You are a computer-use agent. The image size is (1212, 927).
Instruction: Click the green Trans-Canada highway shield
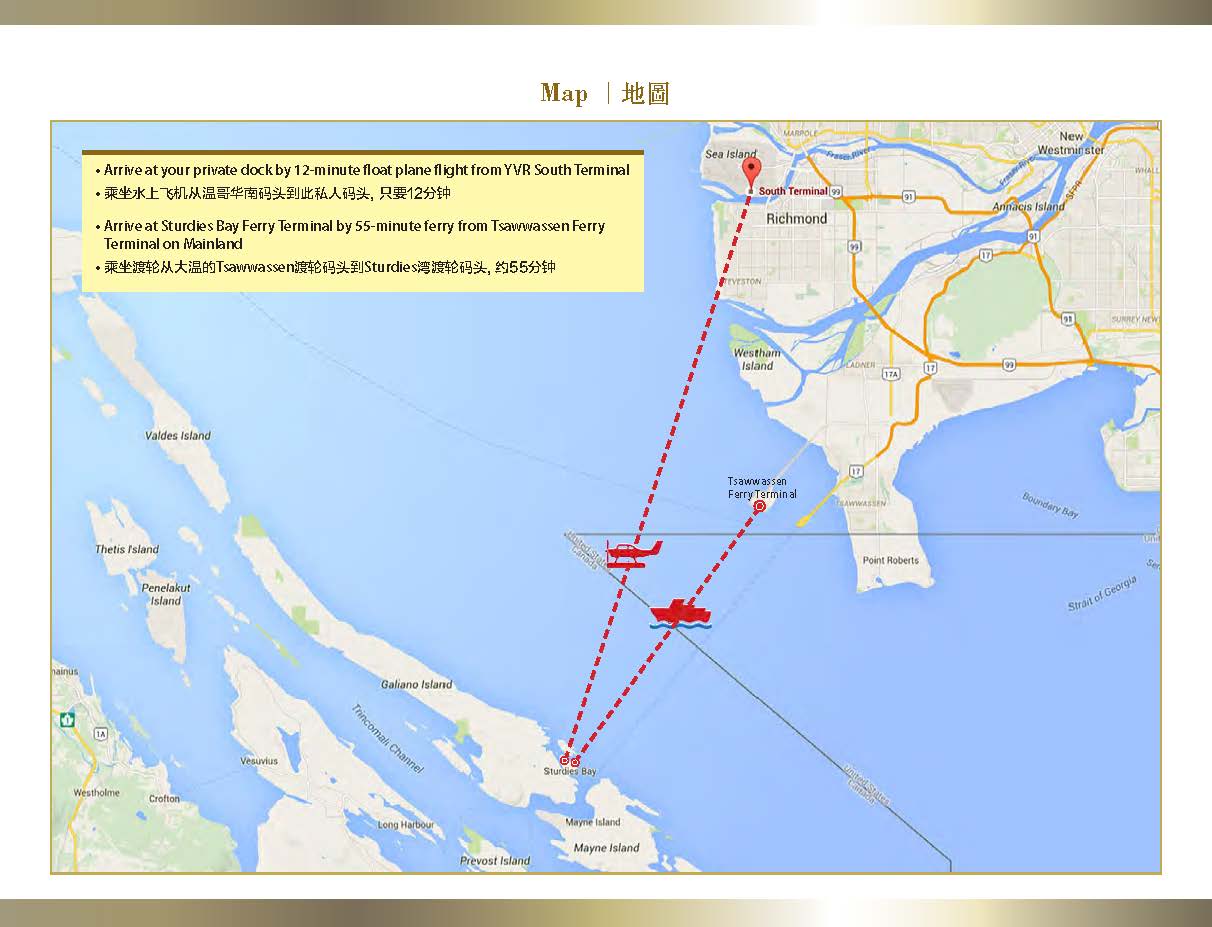[67, 719]
